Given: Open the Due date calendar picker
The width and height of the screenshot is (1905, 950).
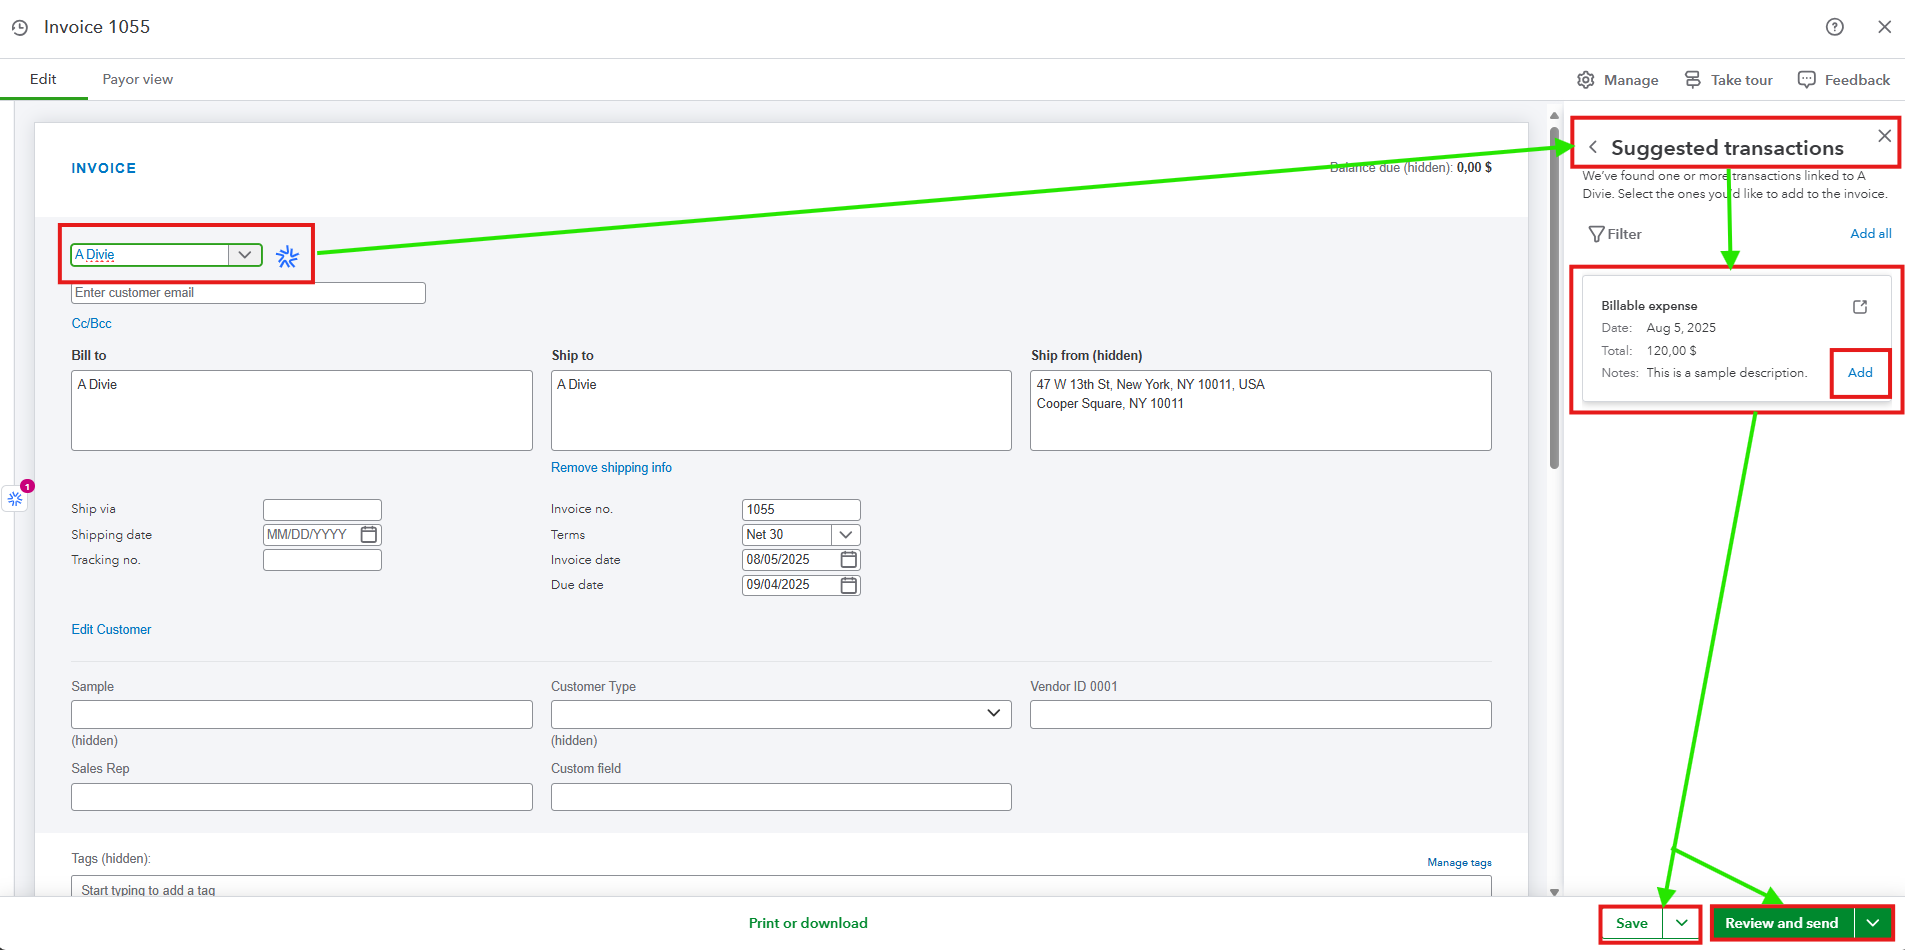Looking at the screenshot, I should (849, 585).
